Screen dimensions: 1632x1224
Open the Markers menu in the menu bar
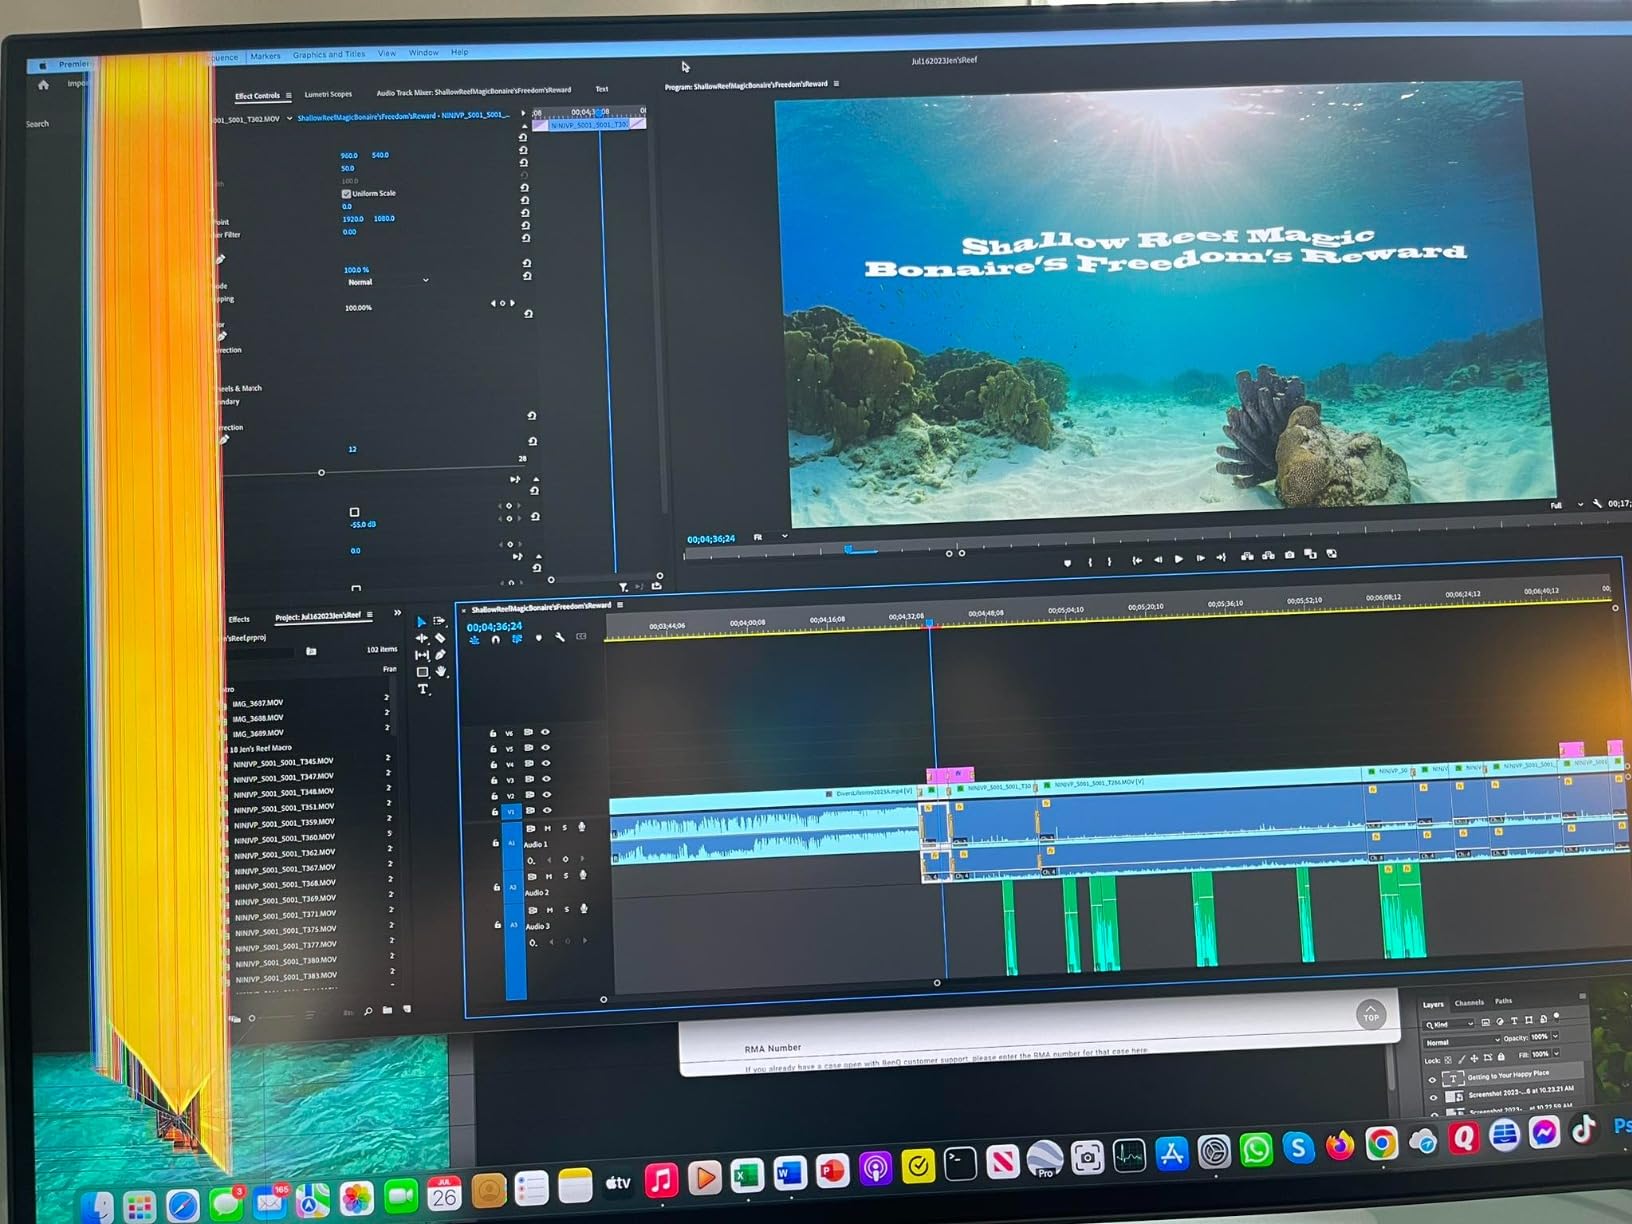point(266,53)
